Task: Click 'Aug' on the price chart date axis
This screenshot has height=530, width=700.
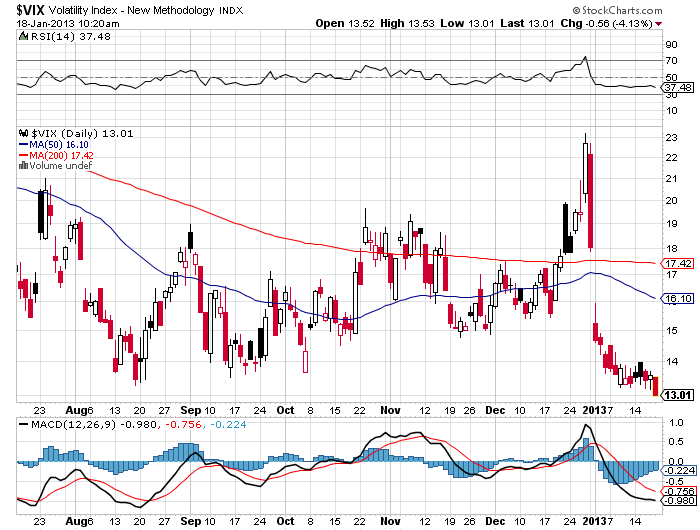Action: pos(74,410)
